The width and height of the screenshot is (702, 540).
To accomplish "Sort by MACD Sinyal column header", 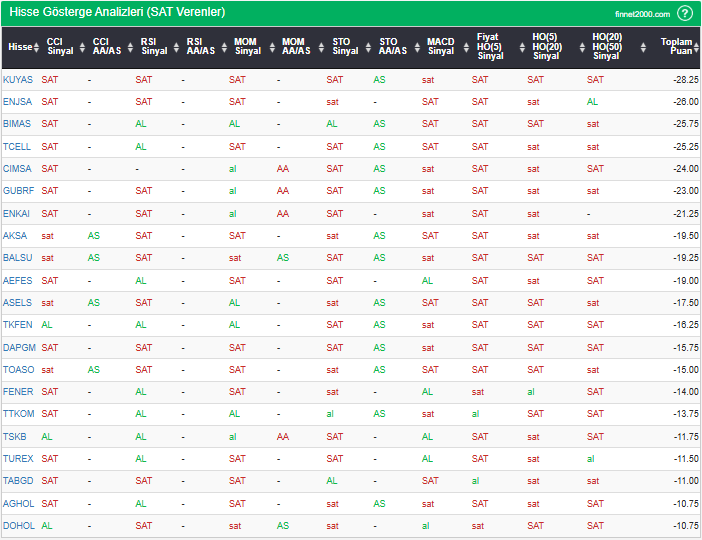I will (x=440, y=47).
